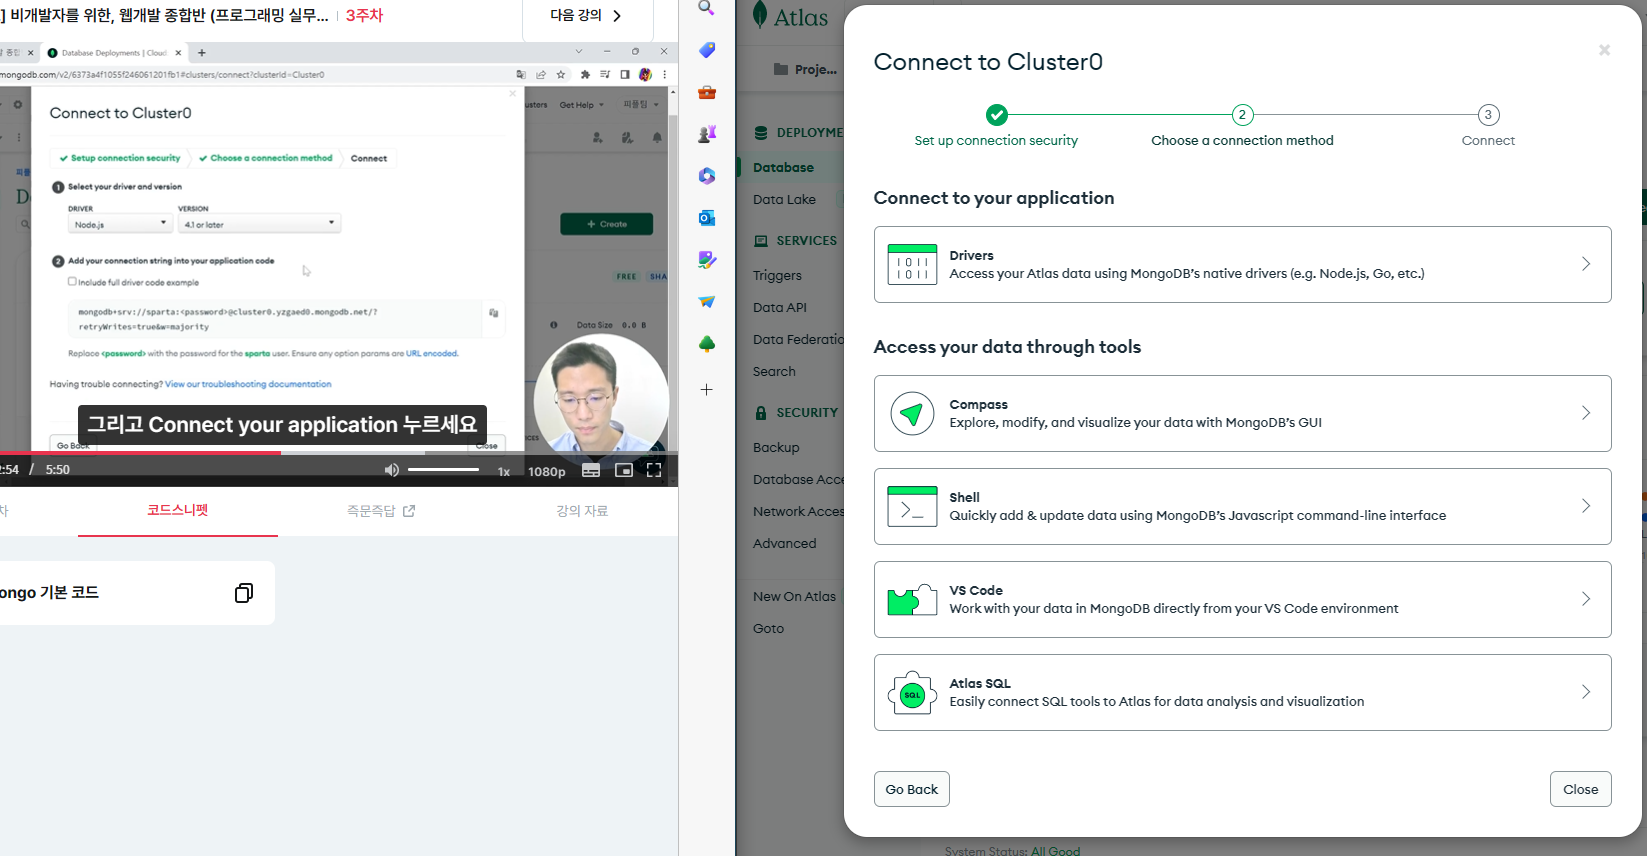Open Network Access in Atlas sidebar
This screenshot has width=1647, height=856.
coord(798,512)
